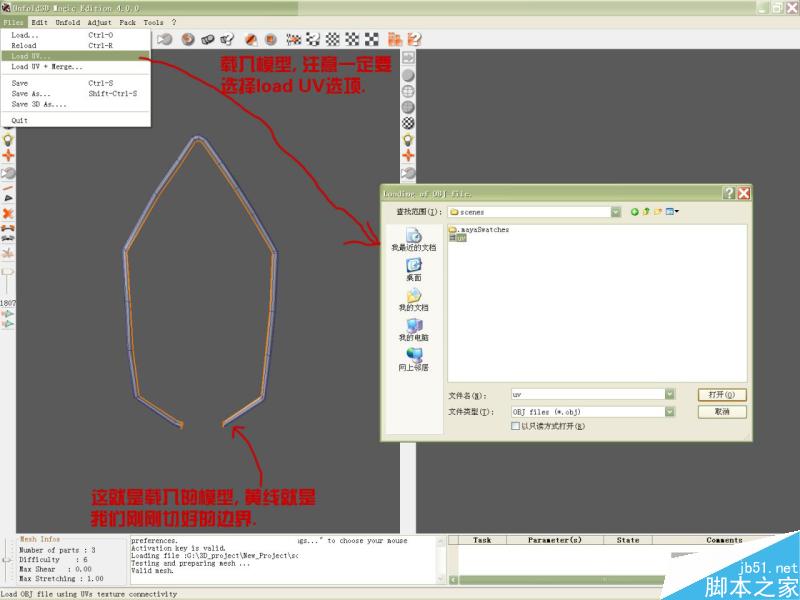
Task: Click the orange weld bridge icon in left toolbar
Action: click(8, 228)
